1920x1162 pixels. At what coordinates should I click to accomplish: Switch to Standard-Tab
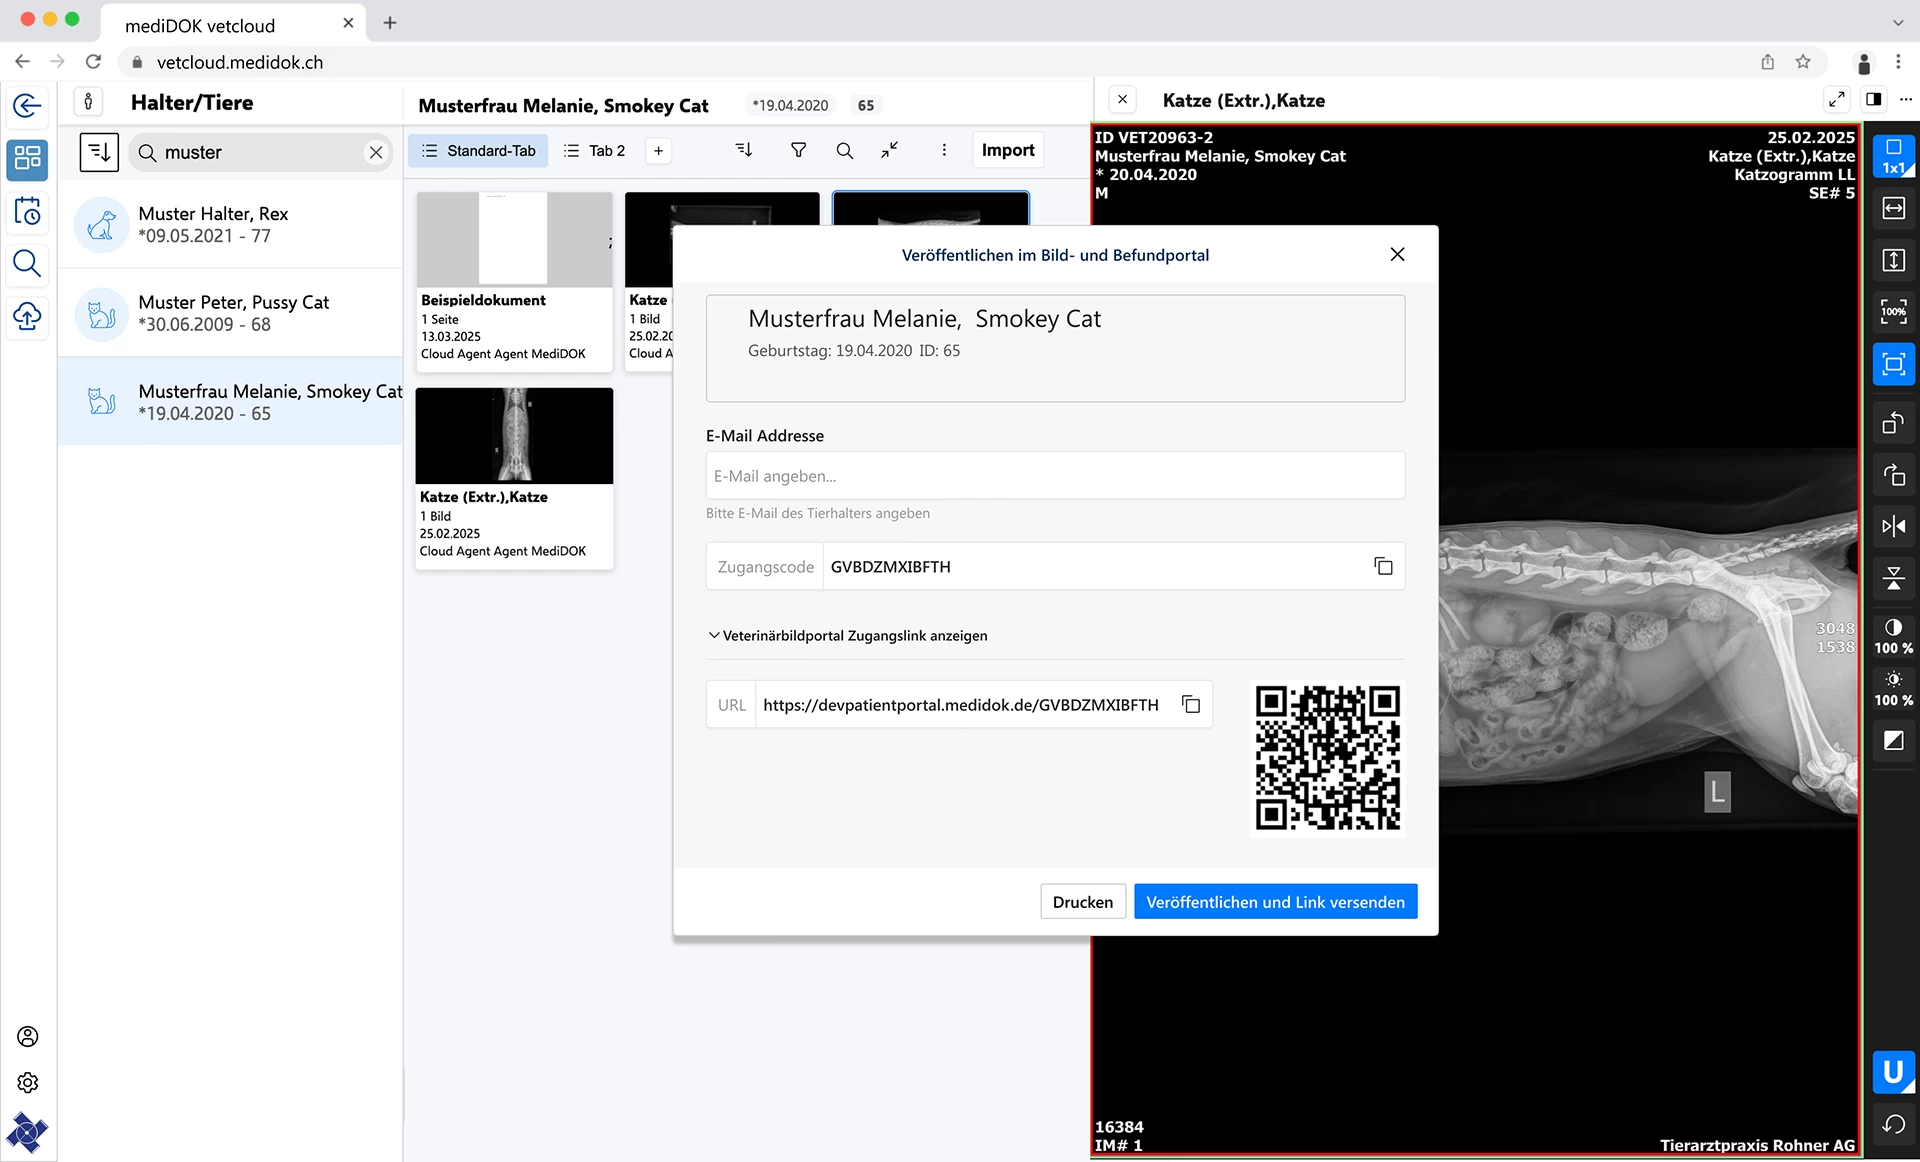(478, 150)
